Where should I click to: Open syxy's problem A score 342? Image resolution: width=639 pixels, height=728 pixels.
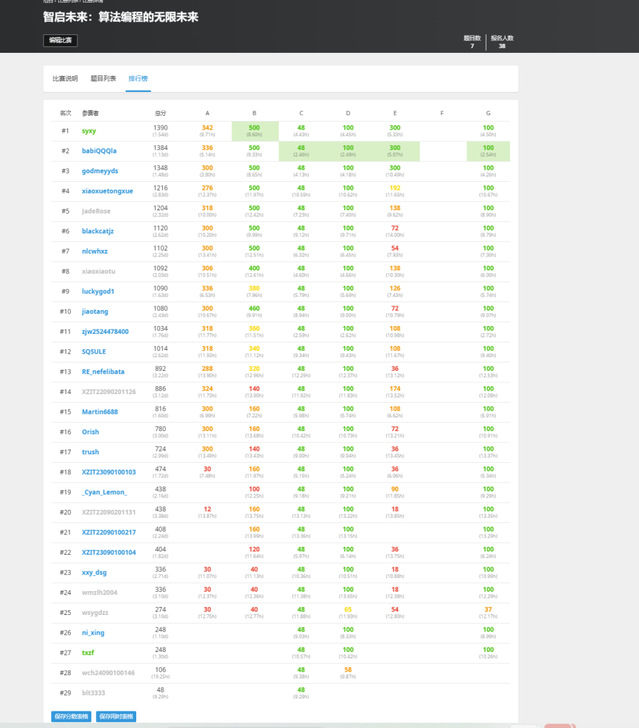(207, 128)
